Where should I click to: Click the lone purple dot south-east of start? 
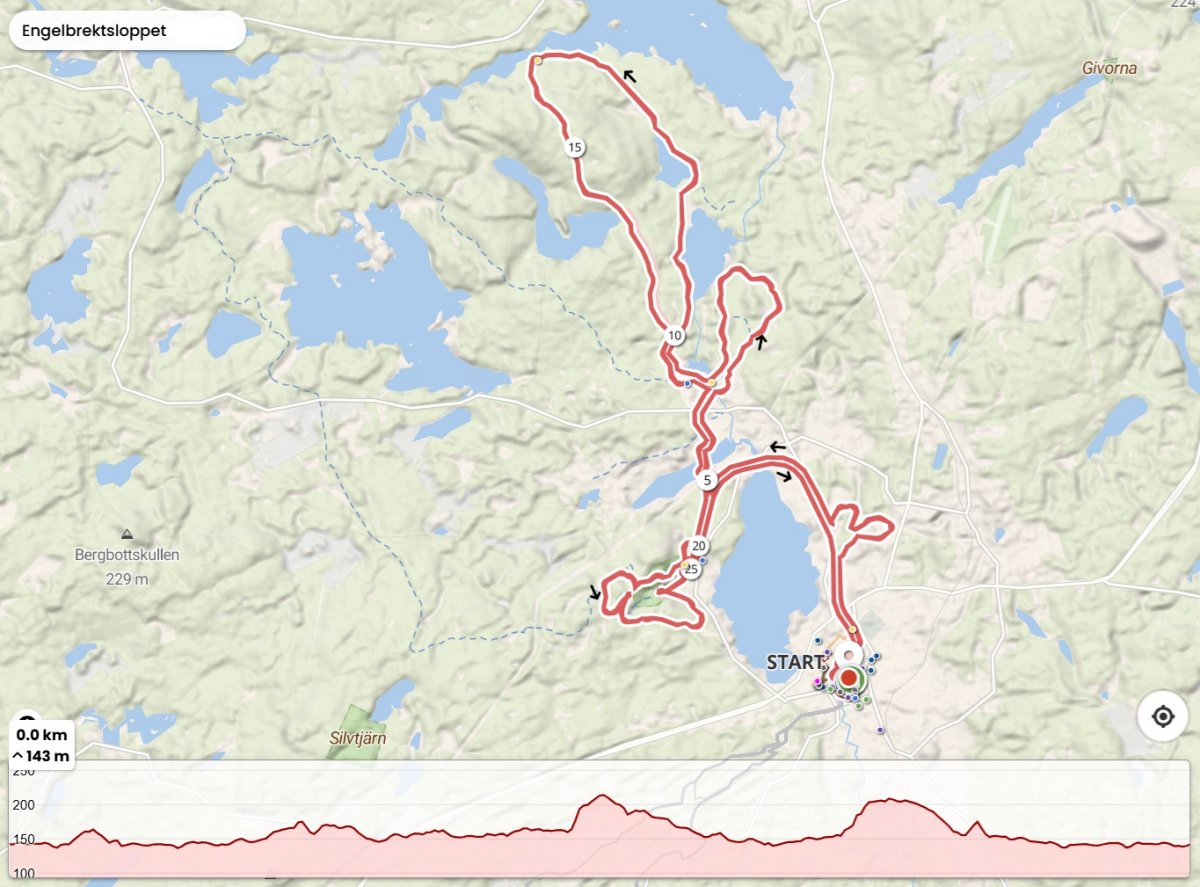point(880,730)
